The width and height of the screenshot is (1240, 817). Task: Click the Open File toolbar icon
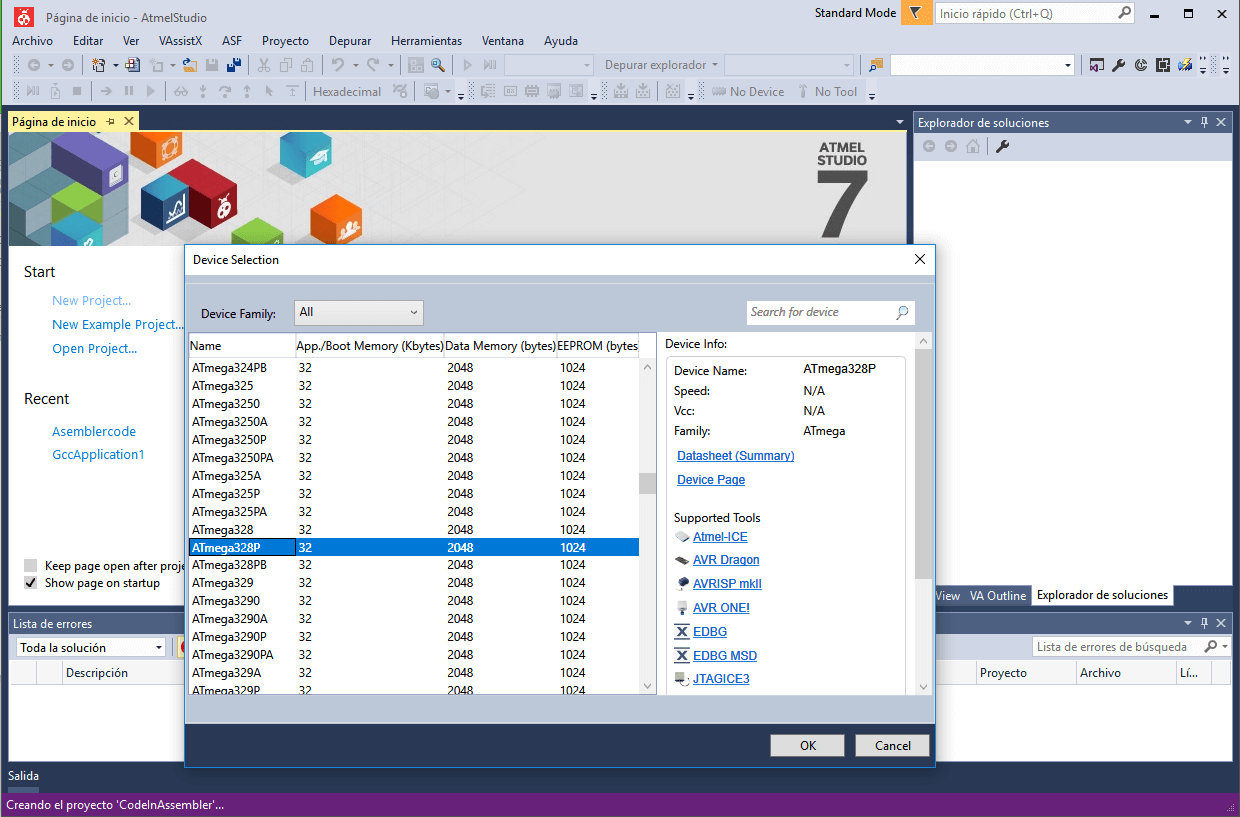tap(189, 65)
